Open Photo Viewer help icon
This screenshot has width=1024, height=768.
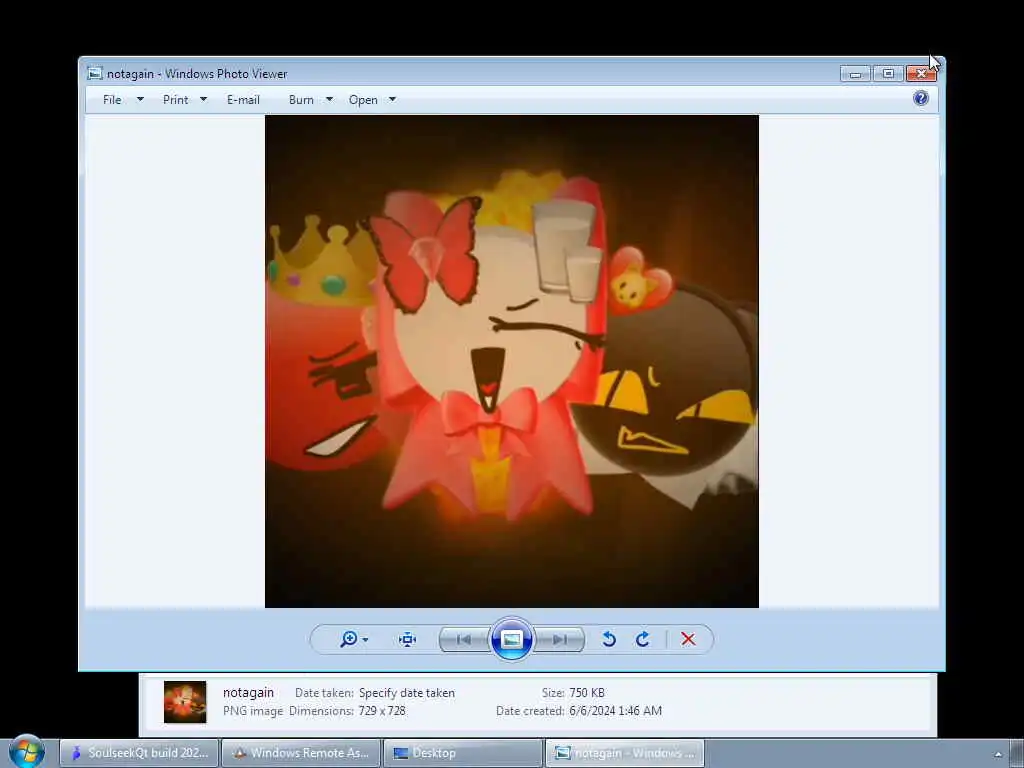coord(921,98)
